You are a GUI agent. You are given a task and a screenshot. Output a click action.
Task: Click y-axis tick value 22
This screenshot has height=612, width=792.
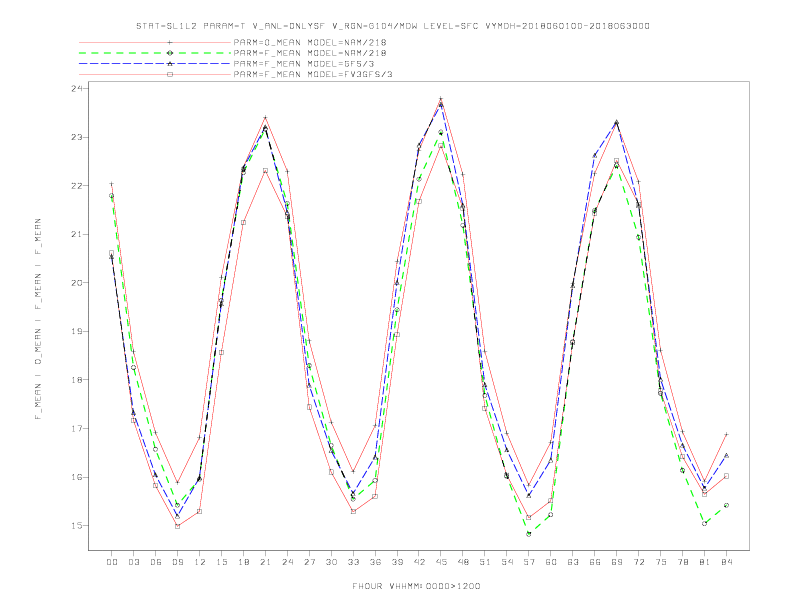point(77,186)
